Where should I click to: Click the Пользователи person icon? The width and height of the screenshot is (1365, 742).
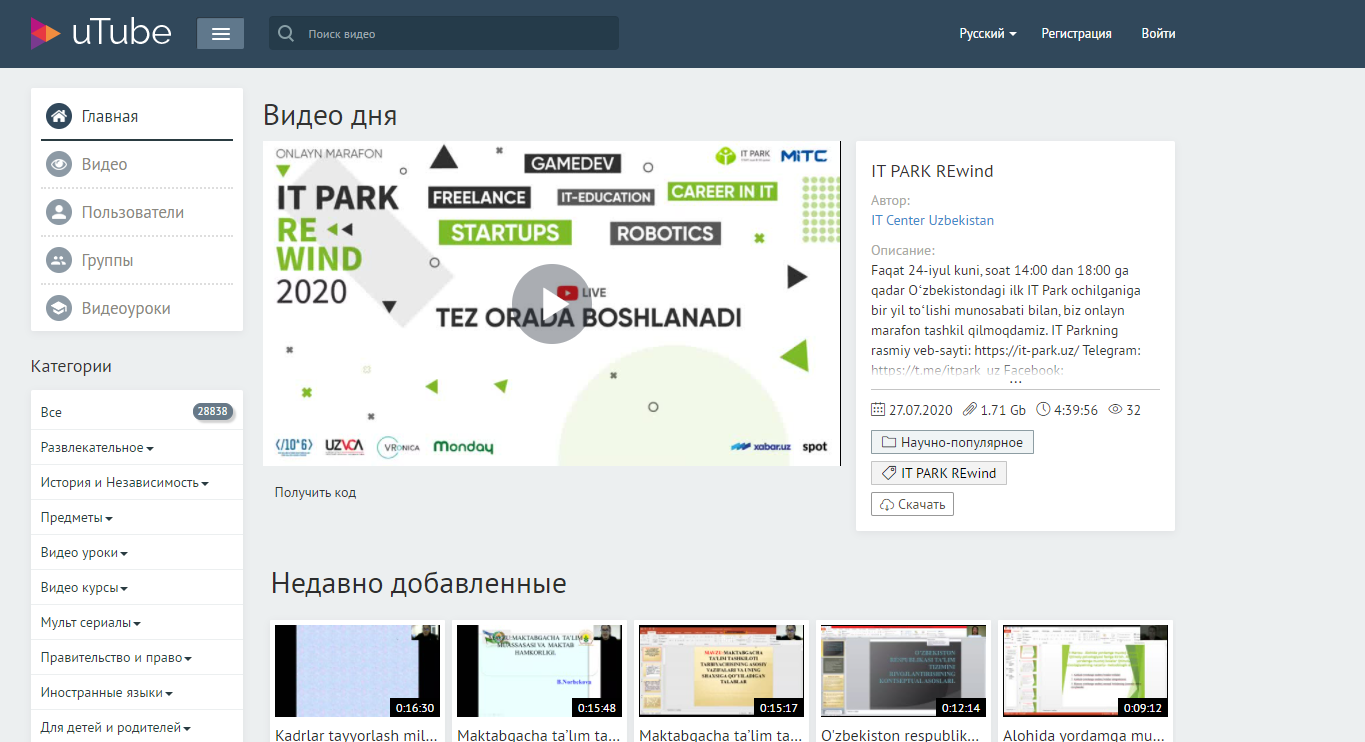[59, 212]
